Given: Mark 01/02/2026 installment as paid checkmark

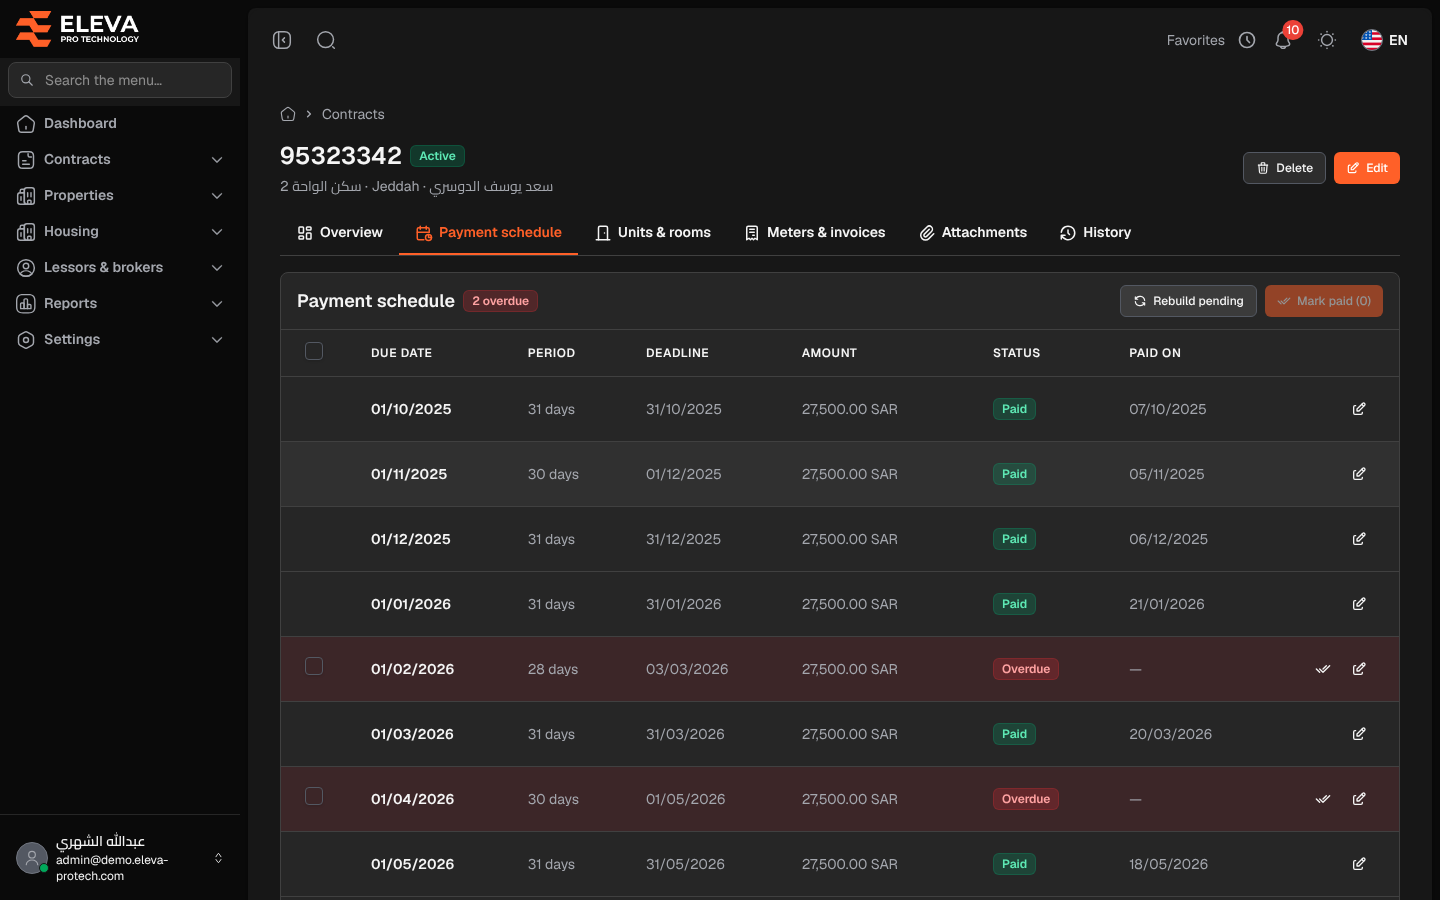Looking at the screenshot, I should 1323,669.
